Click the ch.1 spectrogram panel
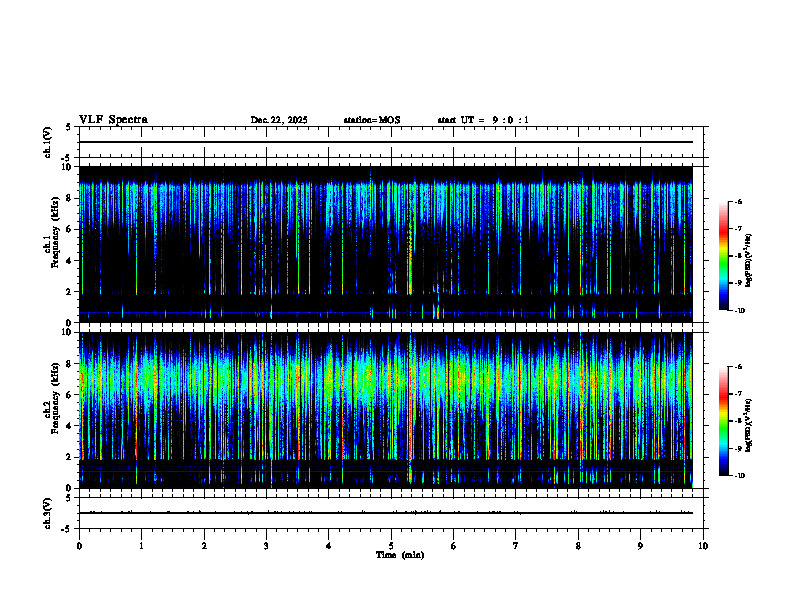Viewport: 792px width, 612px height. coord(386,244)
